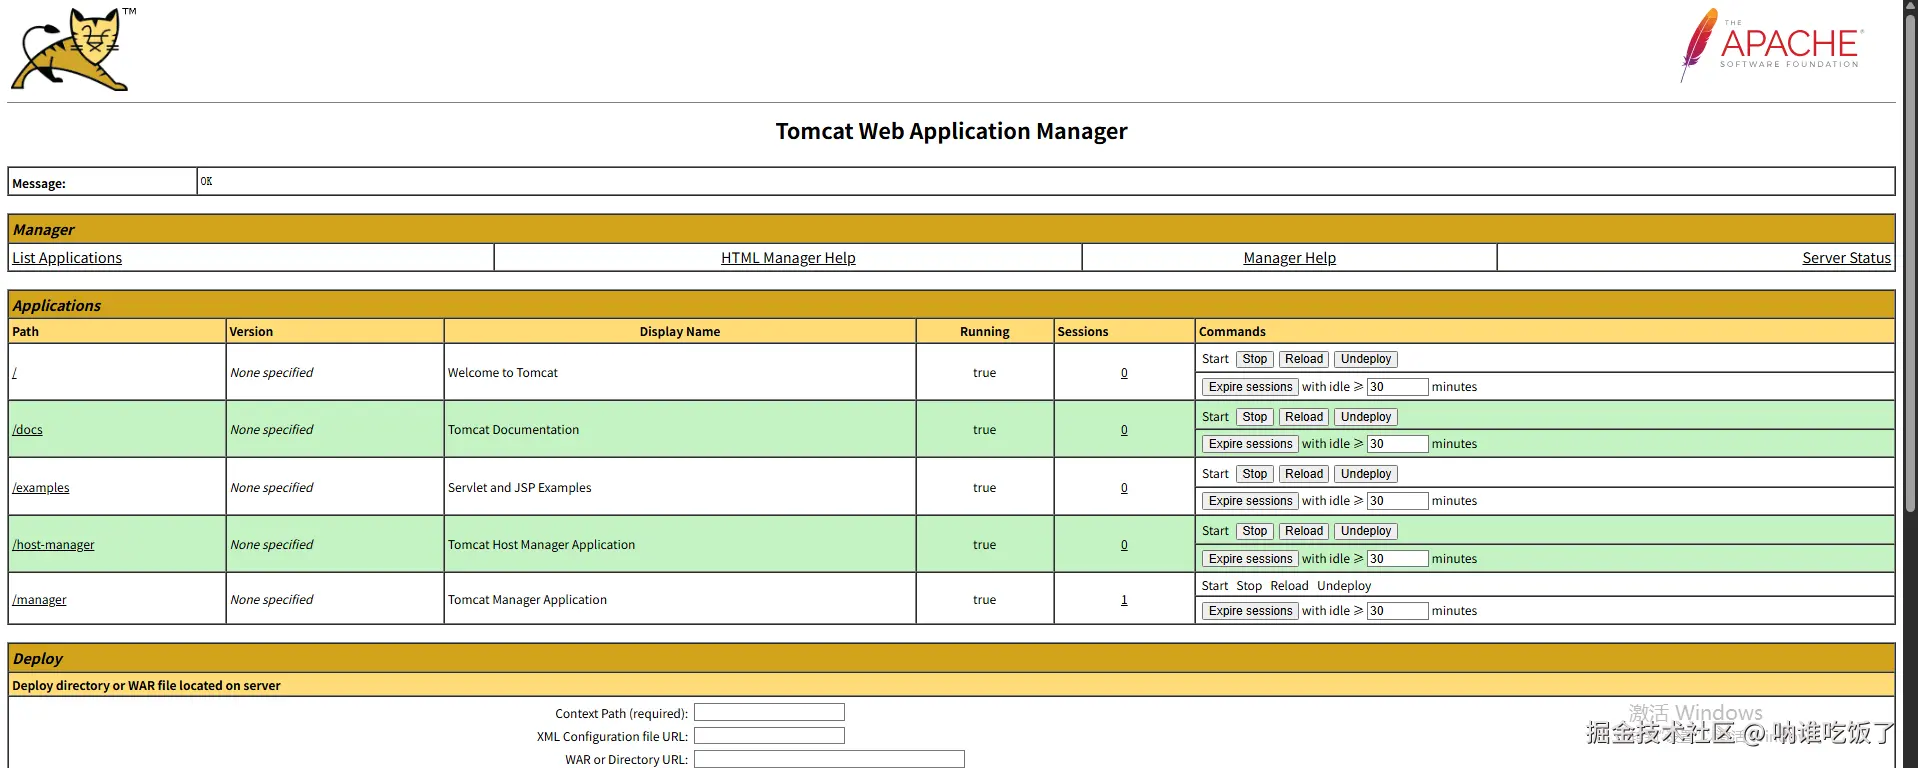This screenshot has height=768, width=1918.
Task: Stop the Welcome to Tomcat application
Action: tap(1255, 359)
